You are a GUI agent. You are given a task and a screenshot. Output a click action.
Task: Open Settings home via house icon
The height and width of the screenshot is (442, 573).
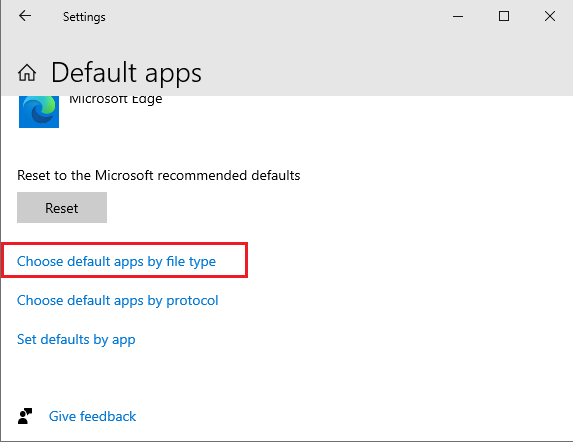(27, 72)
